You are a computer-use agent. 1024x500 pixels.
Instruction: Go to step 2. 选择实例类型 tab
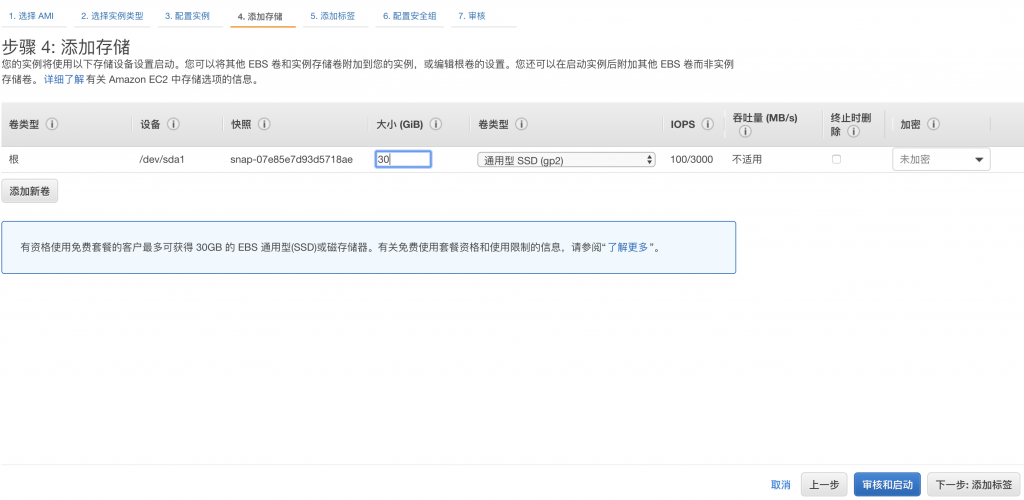tap(112, 16)
